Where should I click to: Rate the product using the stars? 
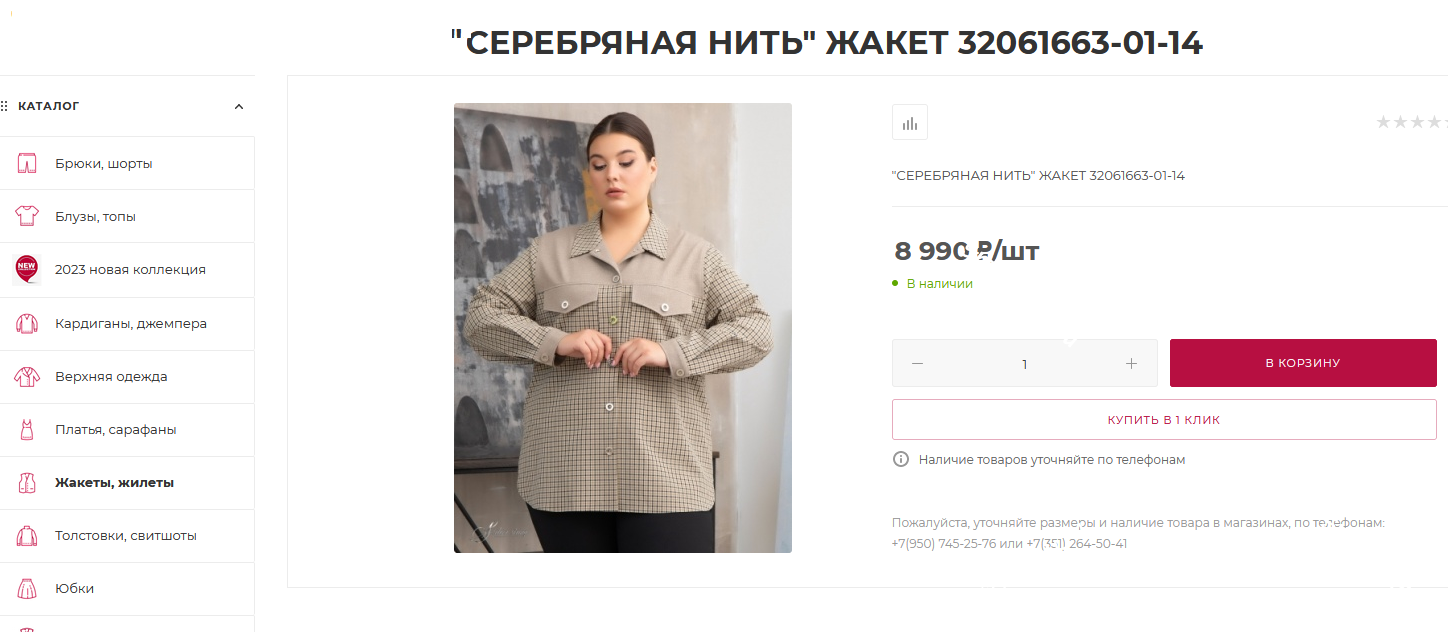click(x=1411, y=122)
